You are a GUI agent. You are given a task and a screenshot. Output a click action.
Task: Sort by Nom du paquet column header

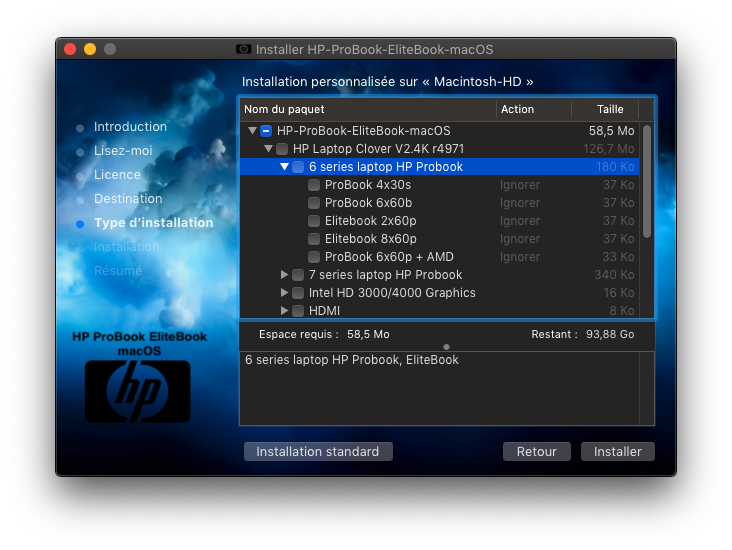coord(368,109)
